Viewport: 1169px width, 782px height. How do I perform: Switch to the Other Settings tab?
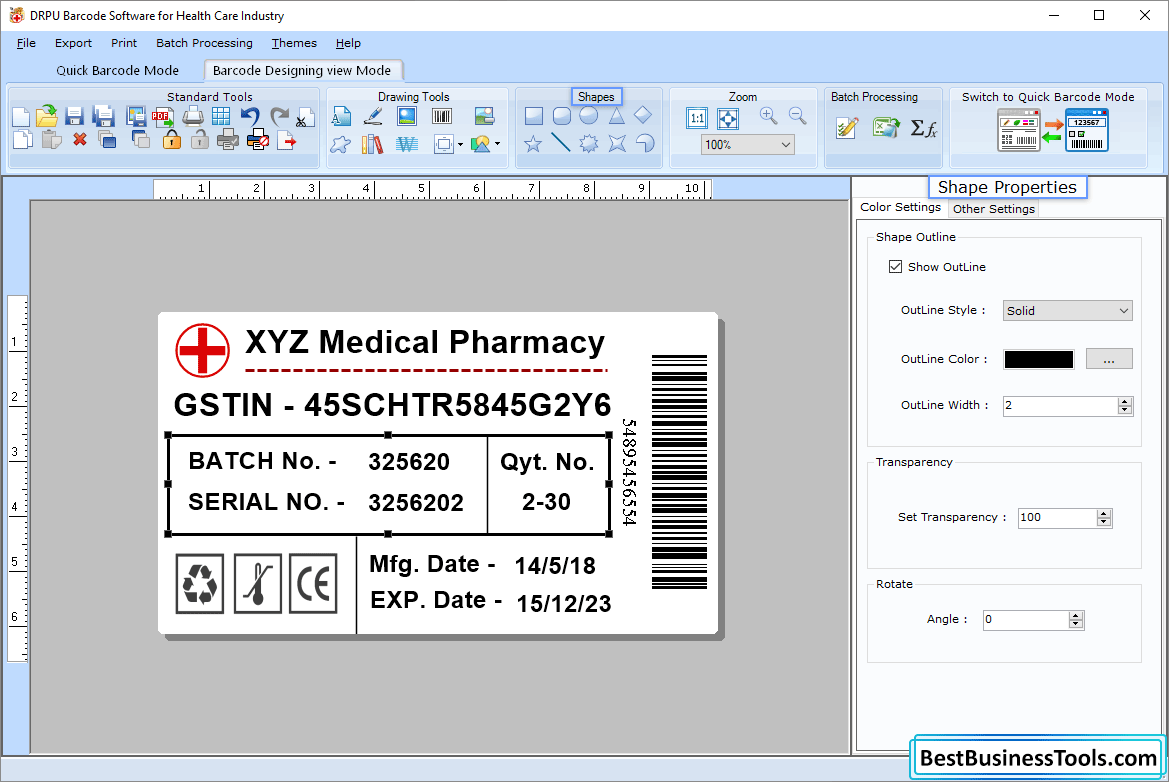click(x=993, y=209)
